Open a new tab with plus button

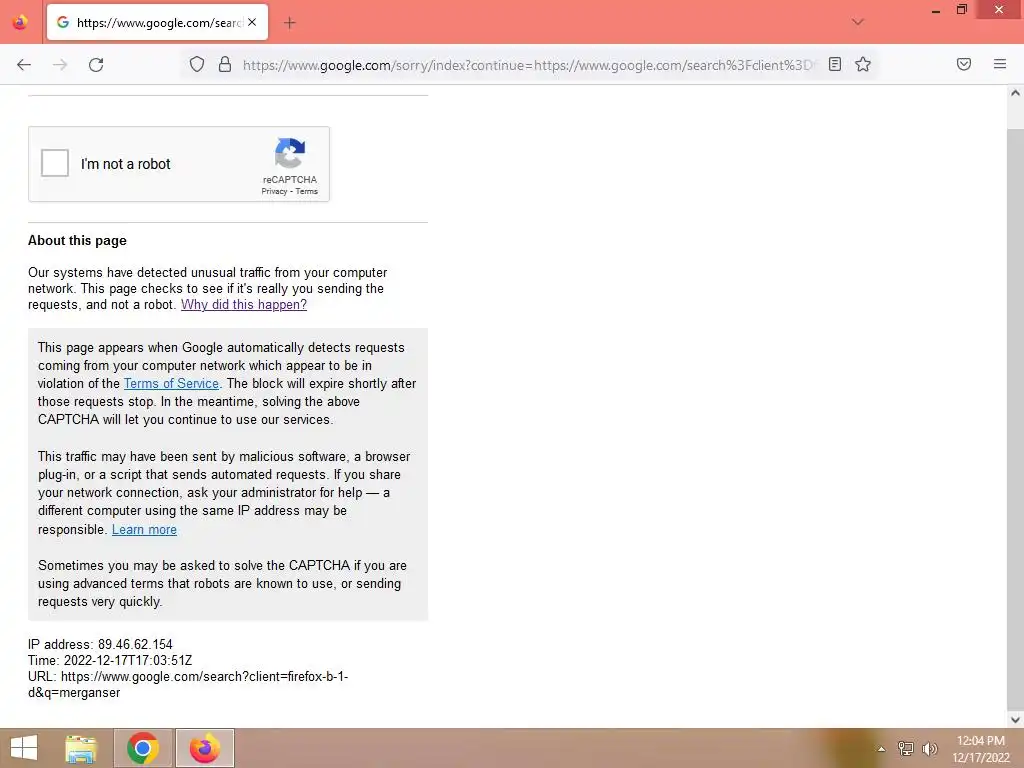pos(289,23)
